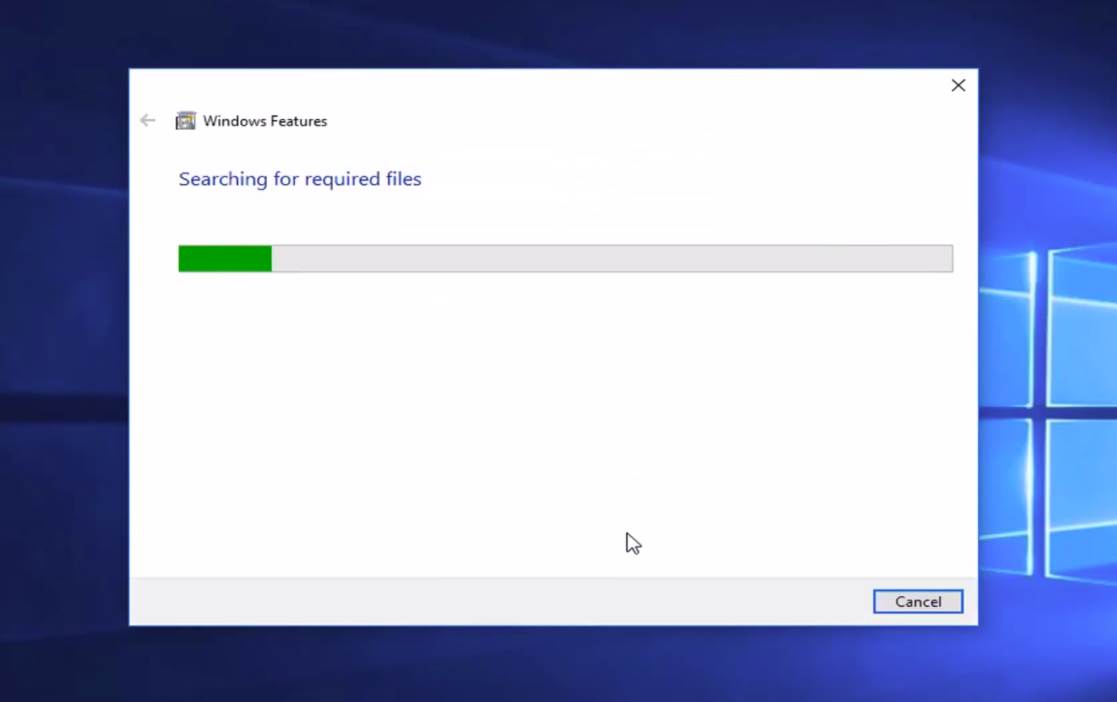Screen dimensions: 1117x702
Task: Click the Windows Features title text
Action: 266,120
